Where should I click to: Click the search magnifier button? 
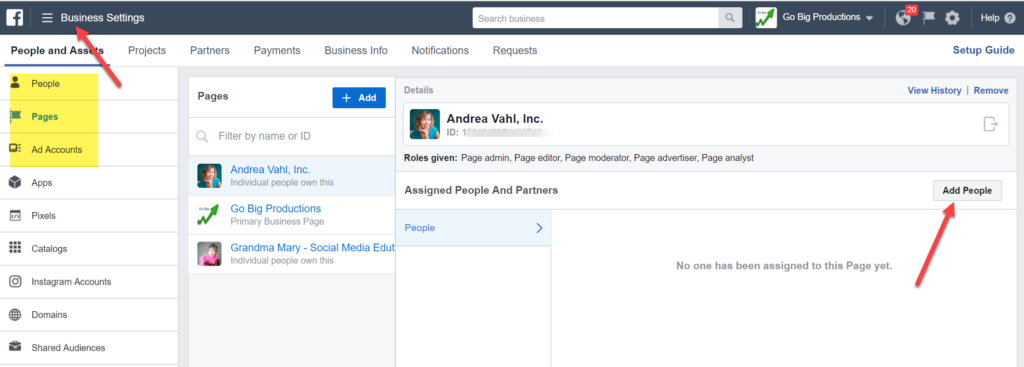pyautogui.click(x=729, y=18)
